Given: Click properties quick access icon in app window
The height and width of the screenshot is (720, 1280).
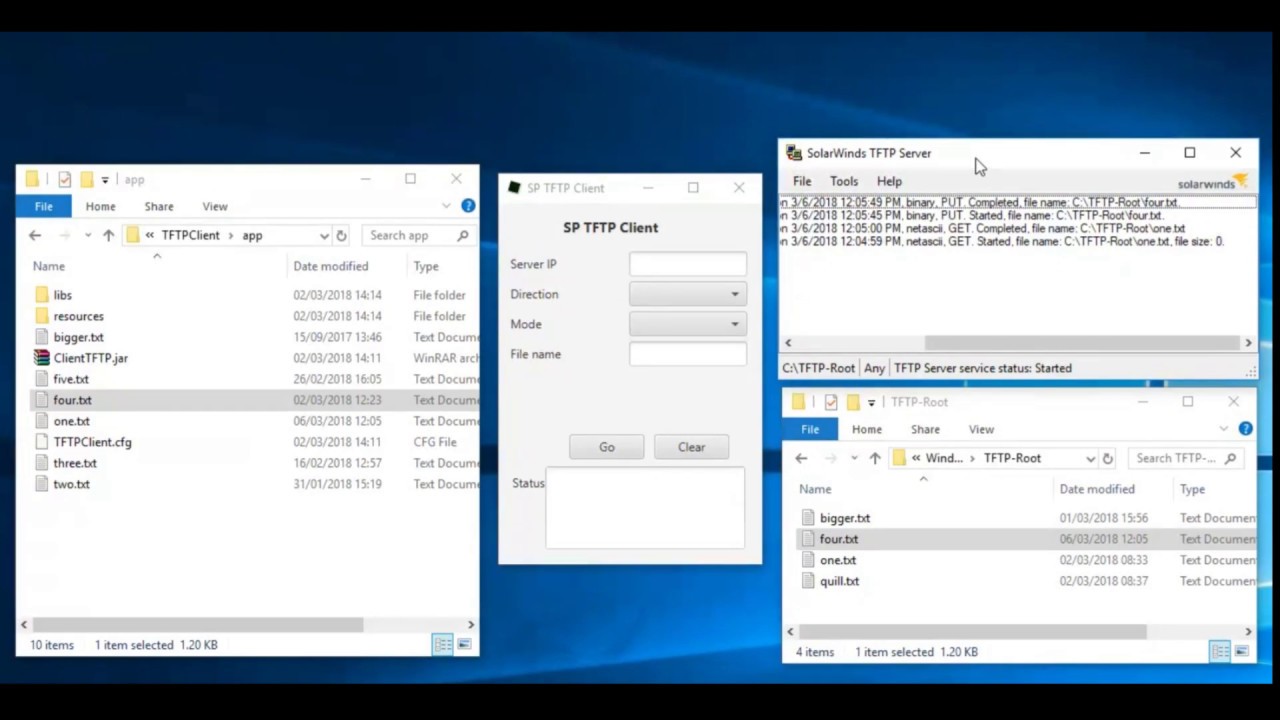Looking at the screenshot, I should pos(65,180).
